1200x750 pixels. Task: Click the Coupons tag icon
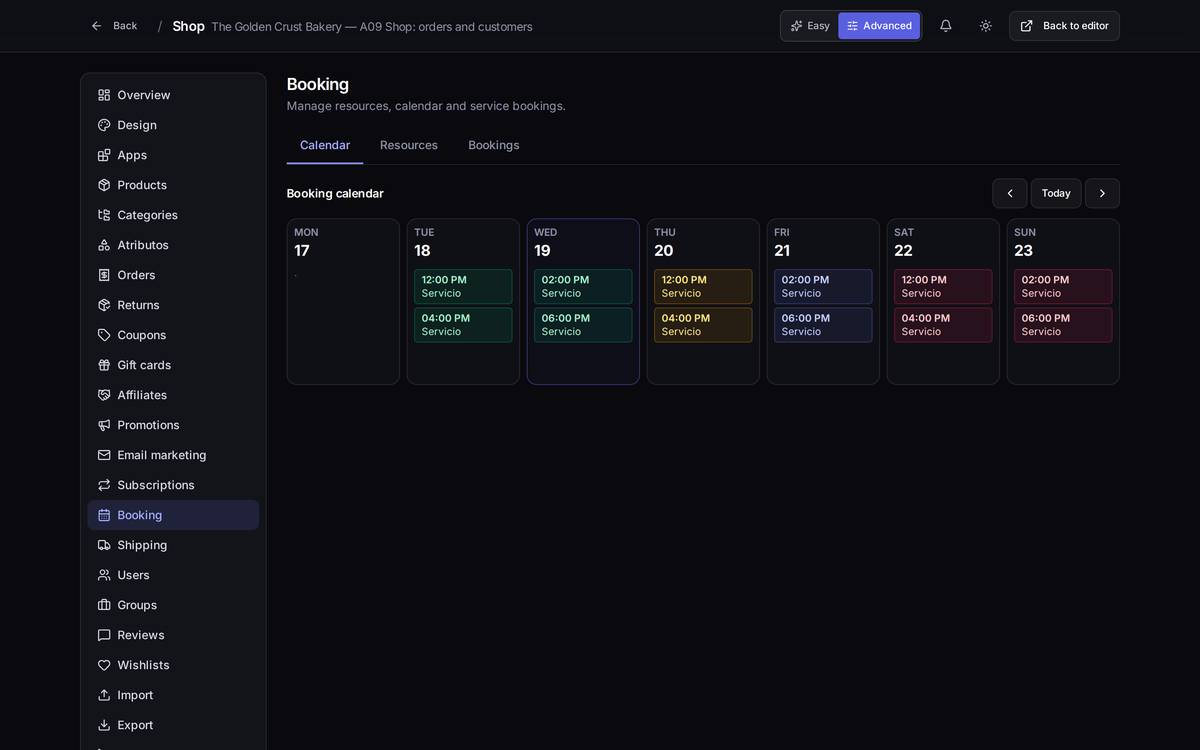pyautogui.click(x=104, y=335)
